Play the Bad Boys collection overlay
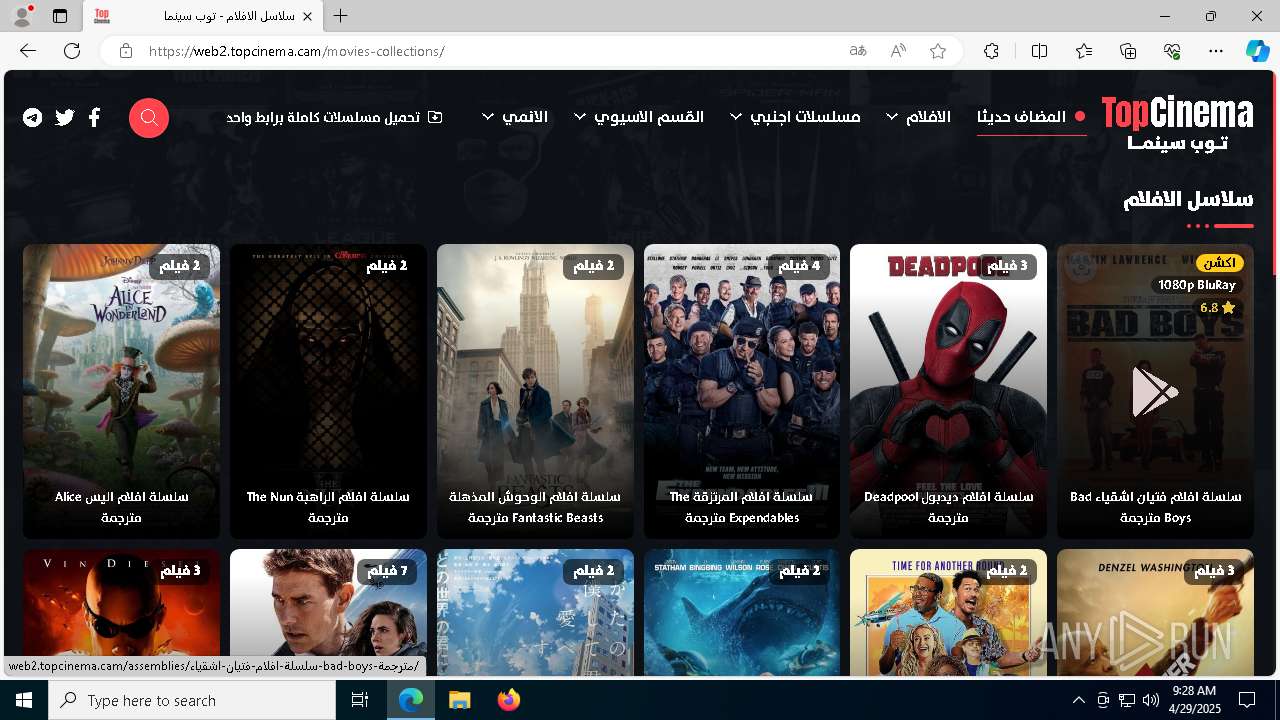The height and width of the screenshot is (720, 1280). pyautogui.click(x=1155, y=391)
